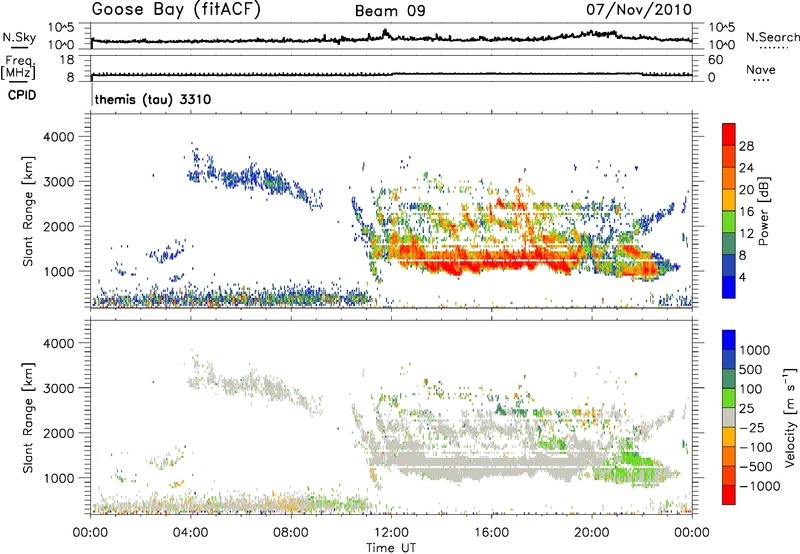Click the "16:00" time tick label
This screenshot has height=554, width=800.
coord(491,533)
